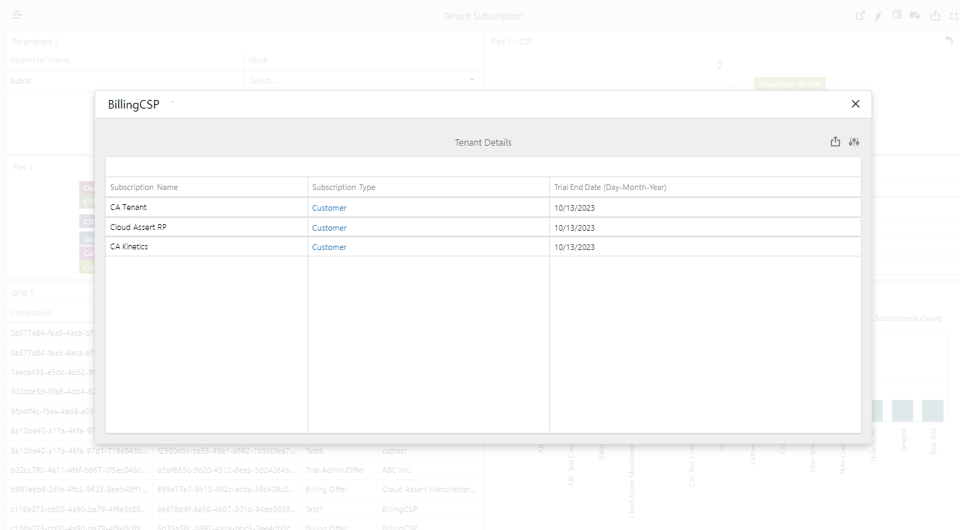Toggle the fullscreen icon in the dashboard toolbar
This screenshot has width=960, height=530.
[954, 16]
